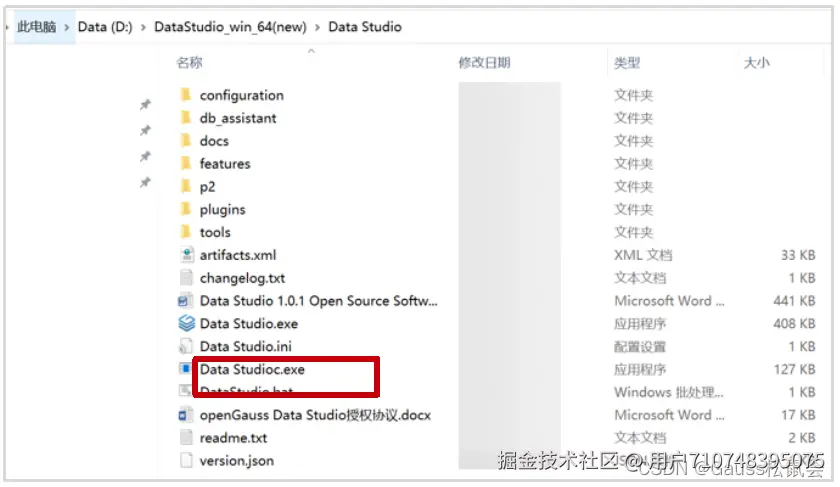The height and width of the screenshot is (487, 840).
Task: Click the 441 KB size cell
Action: pyautogui.click(x=794, y=301)
